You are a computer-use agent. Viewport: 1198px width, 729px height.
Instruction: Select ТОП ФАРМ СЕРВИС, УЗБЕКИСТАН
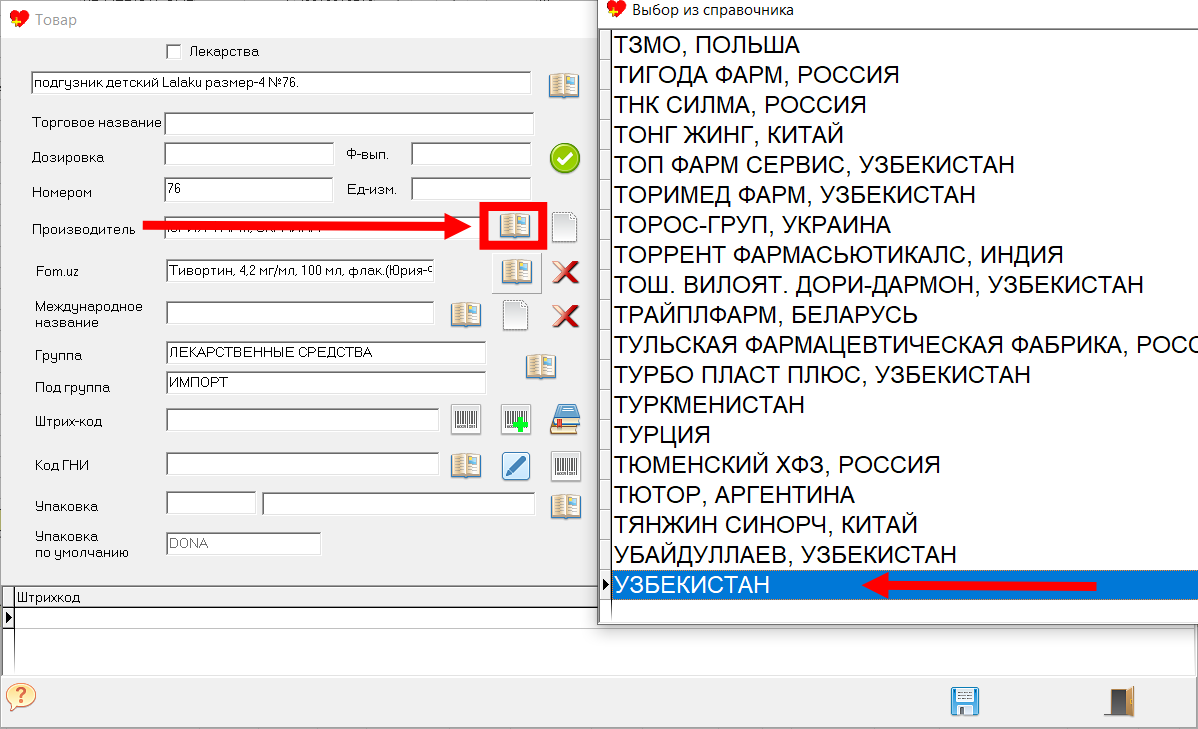905,165
